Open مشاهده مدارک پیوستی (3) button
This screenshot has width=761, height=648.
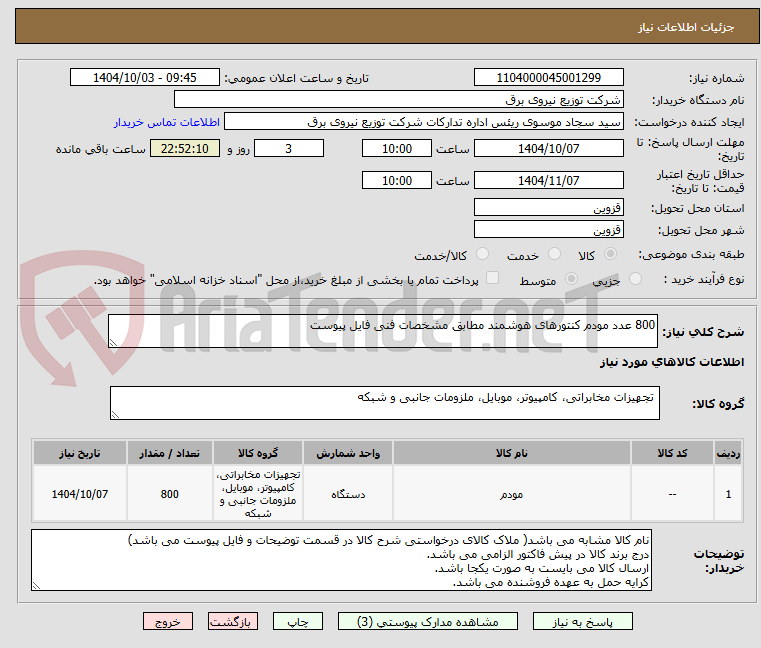[x=428, y=621]
